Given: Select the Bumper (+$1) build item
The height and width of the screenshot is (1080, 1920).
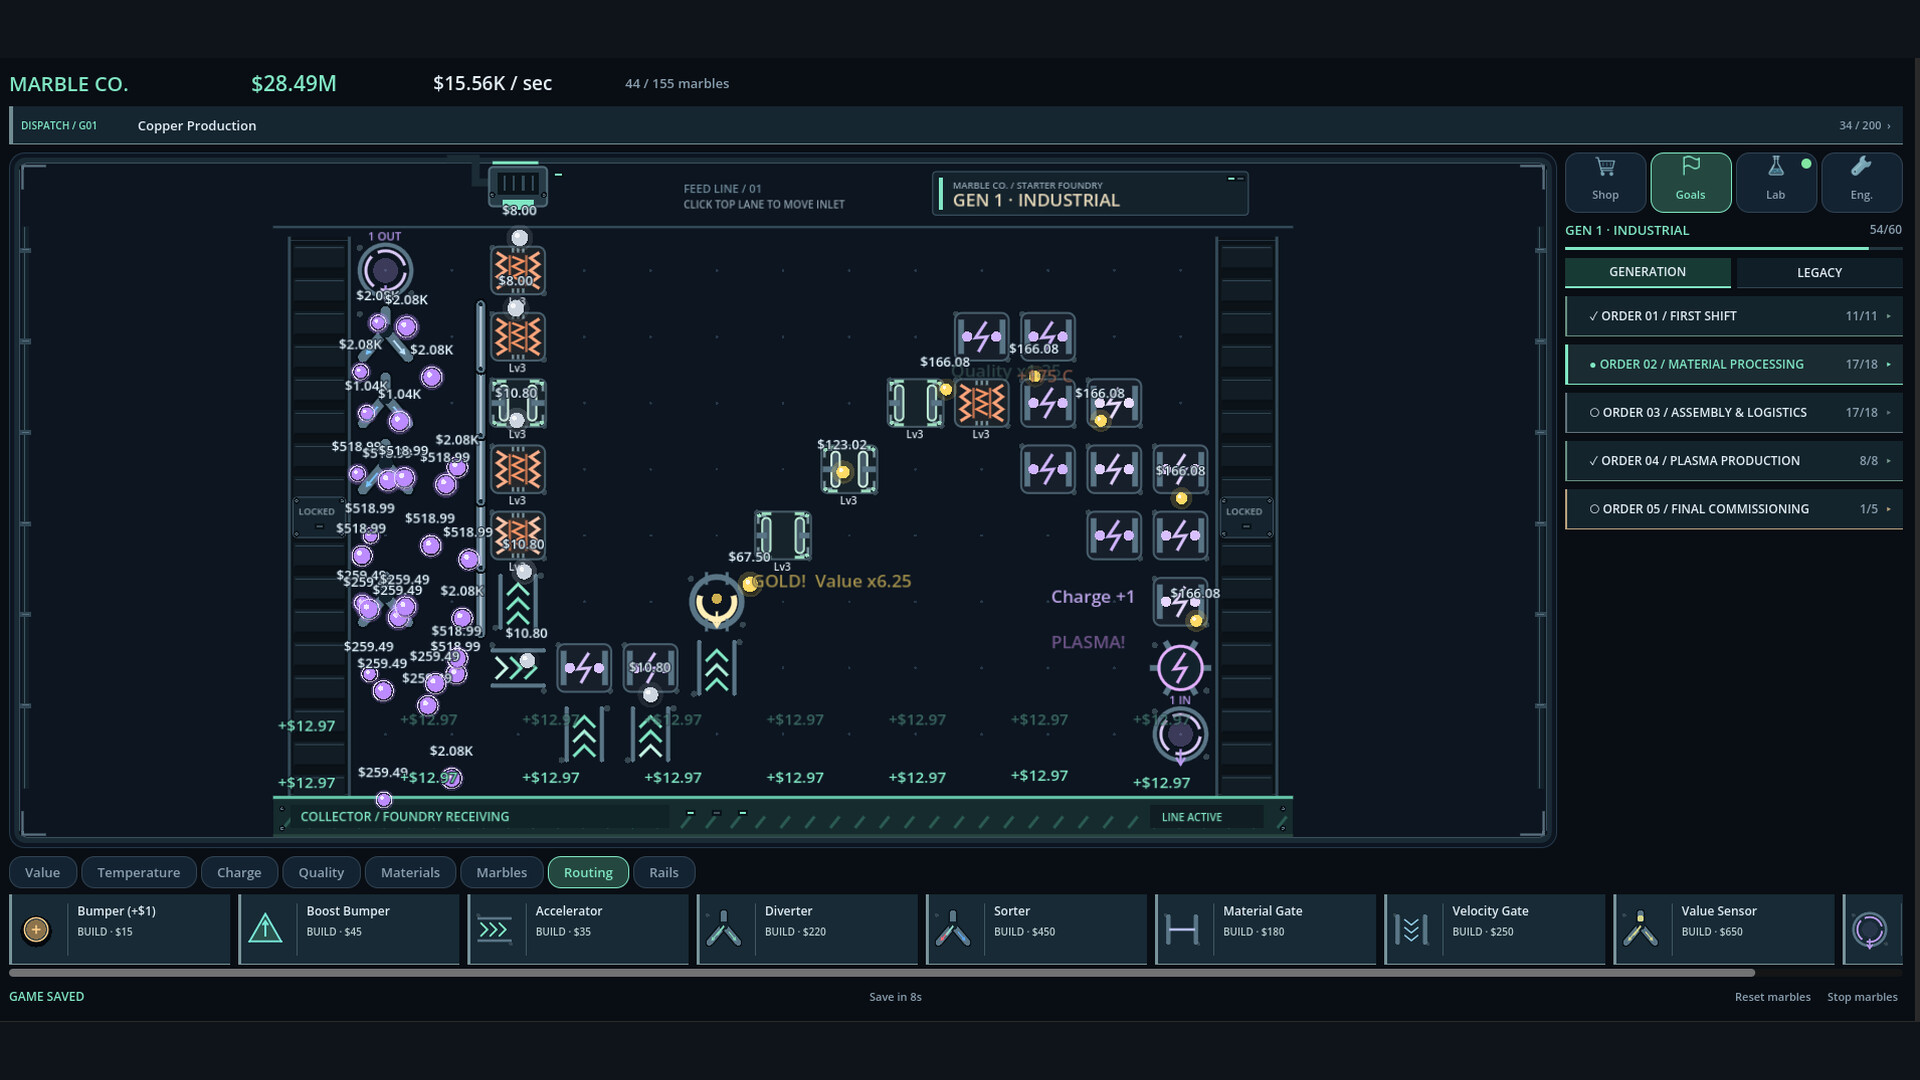Looking at the screenshot, I should (120, 929).
